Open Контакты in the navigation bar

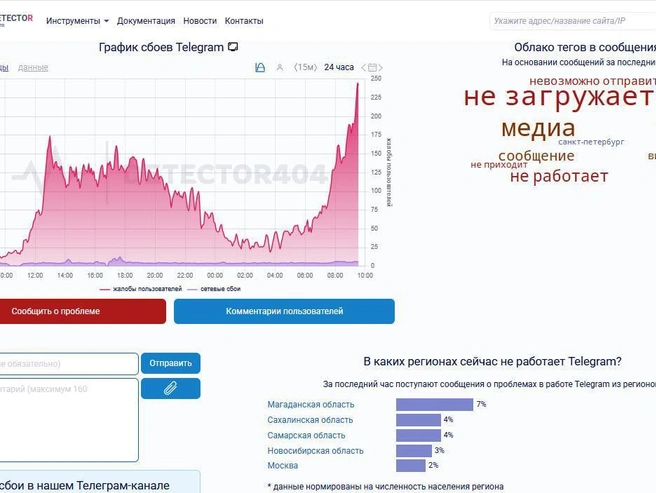(x=244, y=21)
